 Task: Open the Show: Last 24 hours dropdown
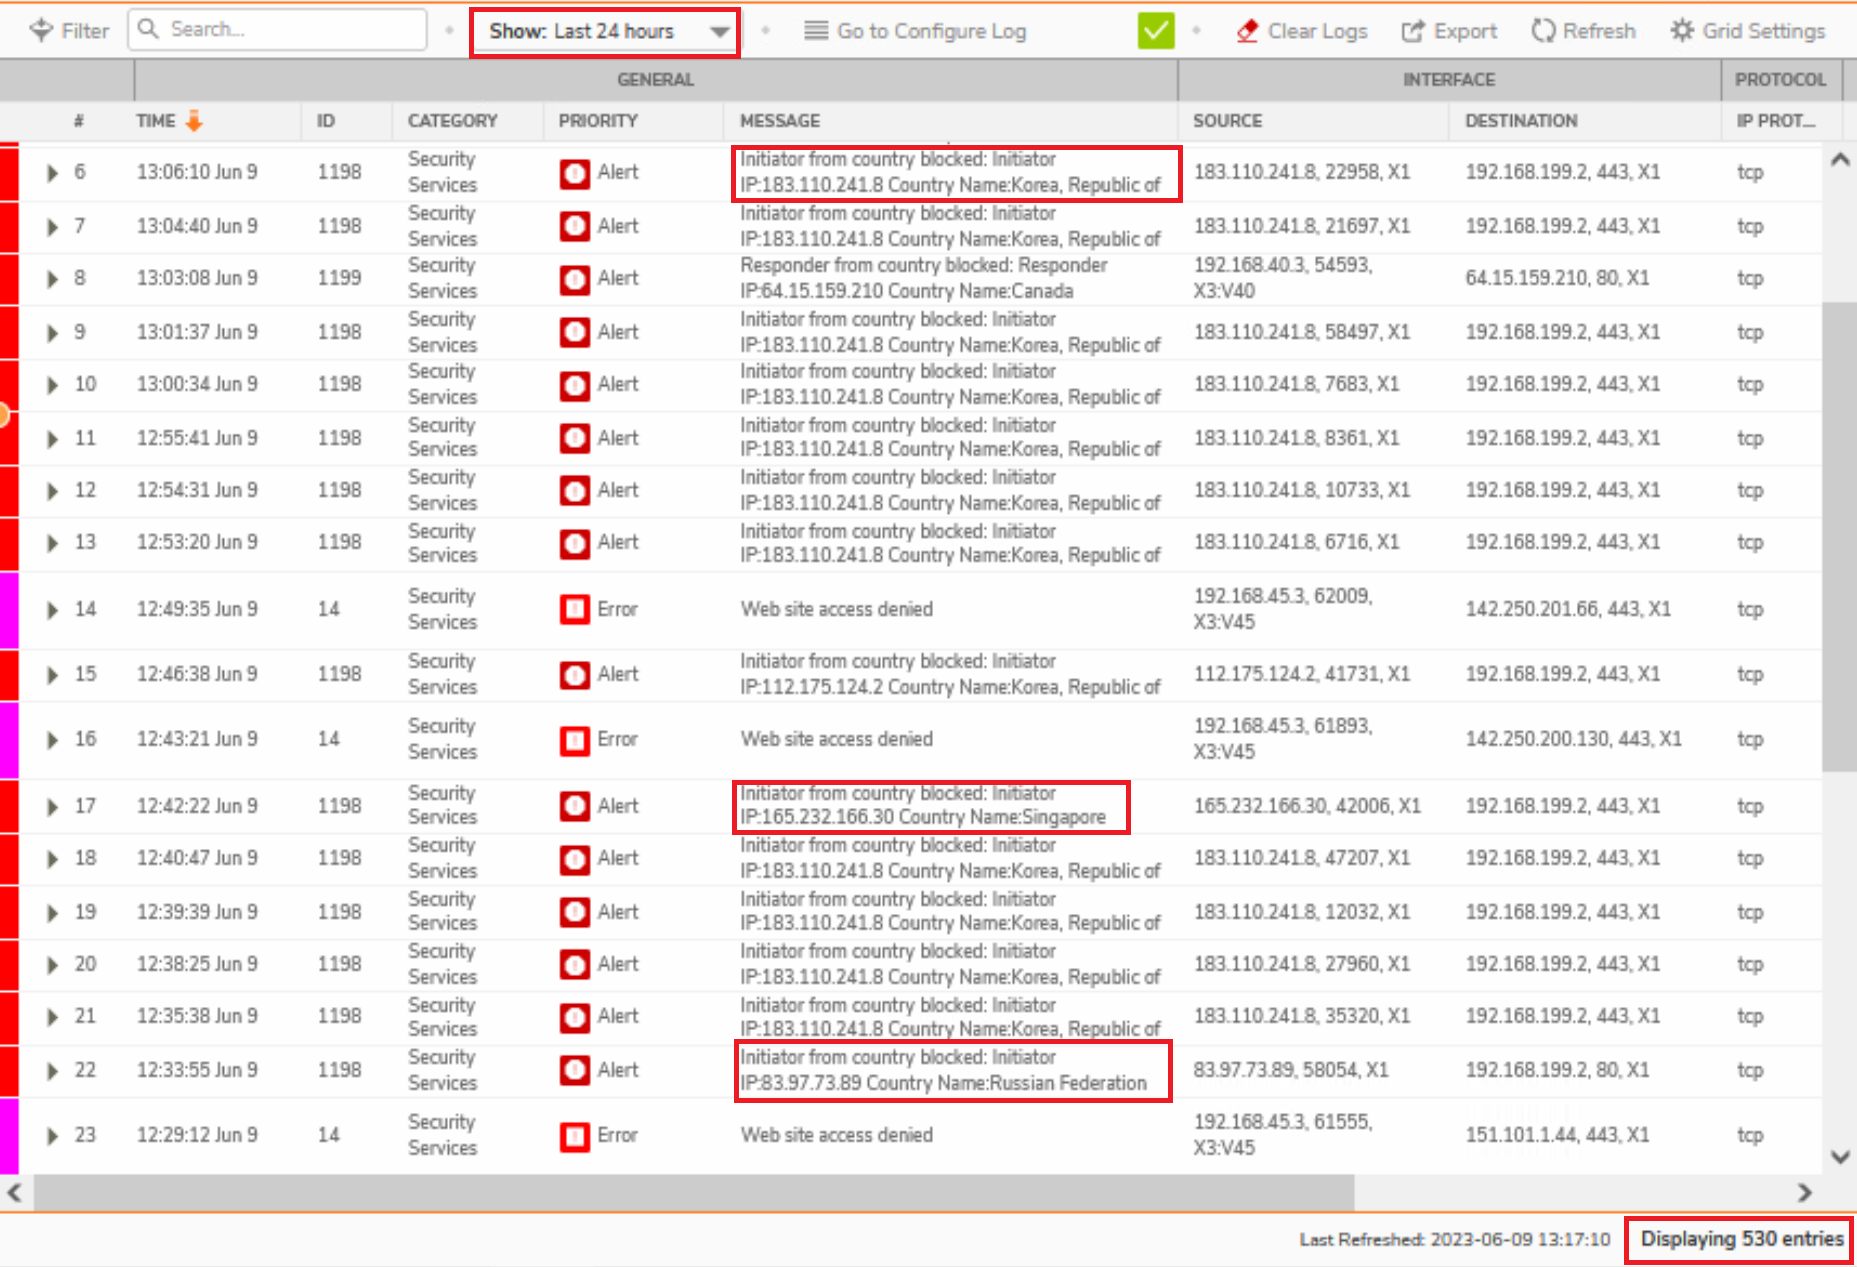(x=605, y=32)
